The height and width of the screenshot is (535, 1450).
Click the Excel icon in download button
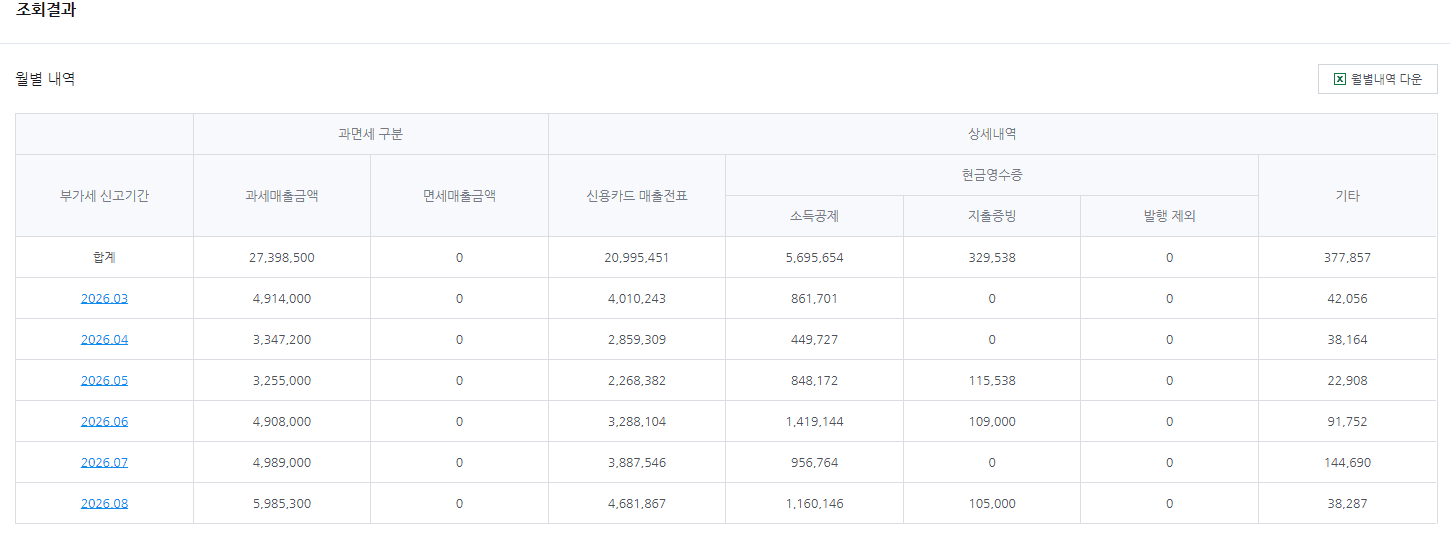tap(1339, 79)
